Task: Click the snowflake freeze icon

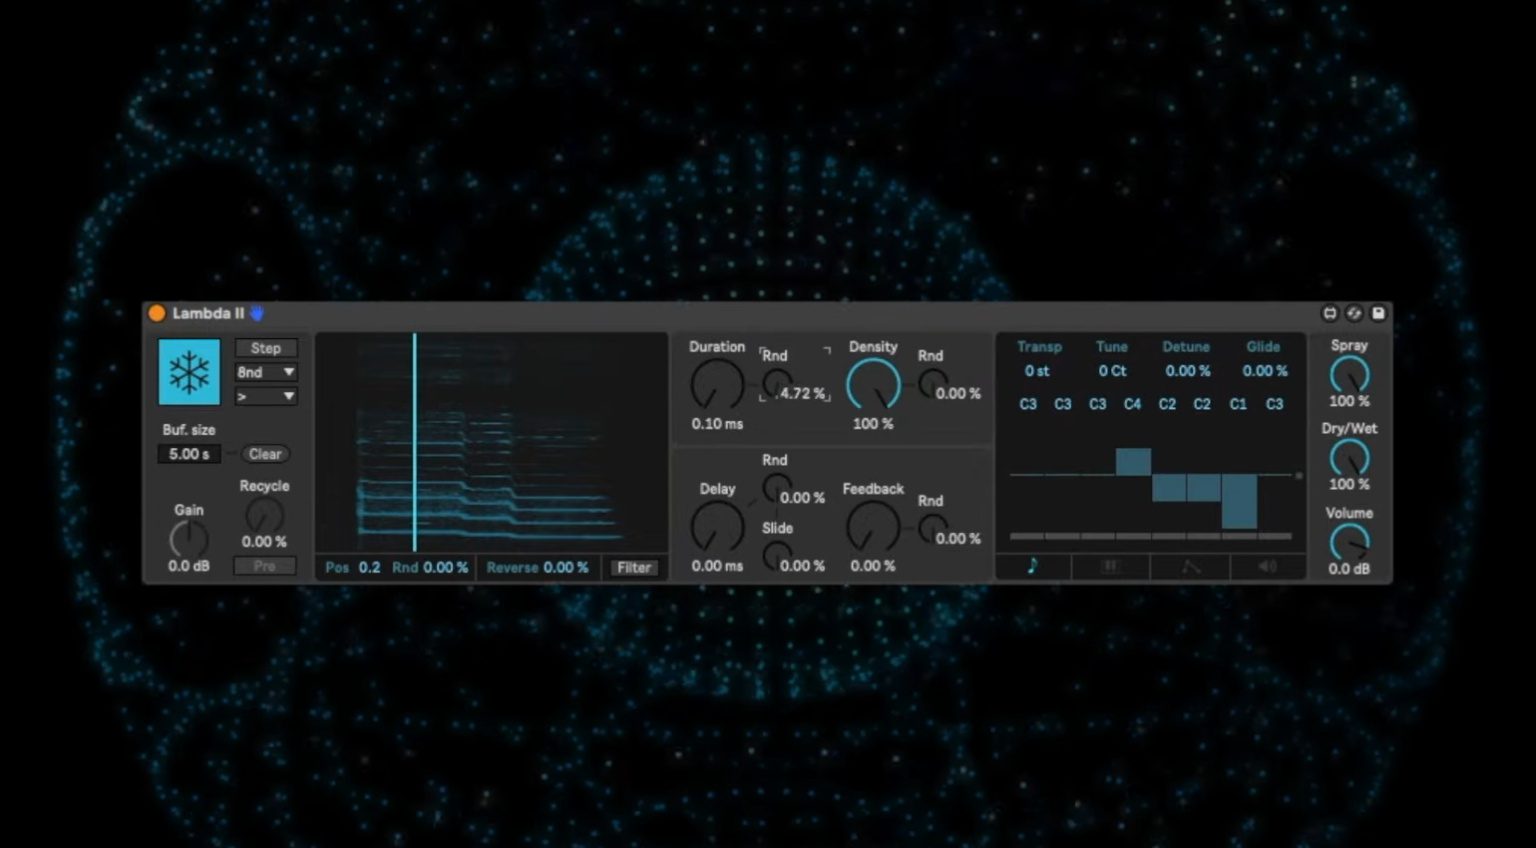Action: (188, 371)
